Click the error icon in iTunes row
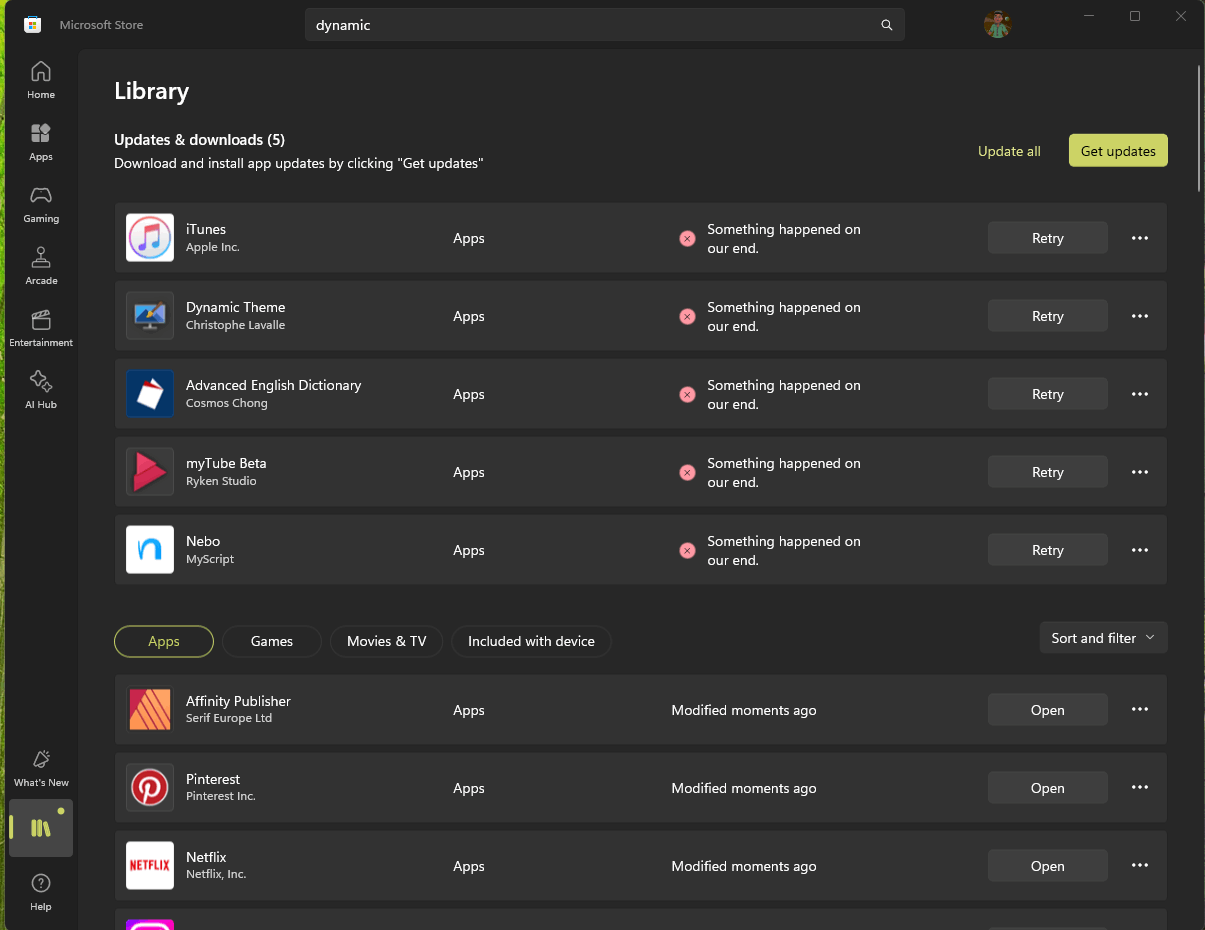Image resolution: width=1205 pixels, height=930 pixels. click(687, 238)
